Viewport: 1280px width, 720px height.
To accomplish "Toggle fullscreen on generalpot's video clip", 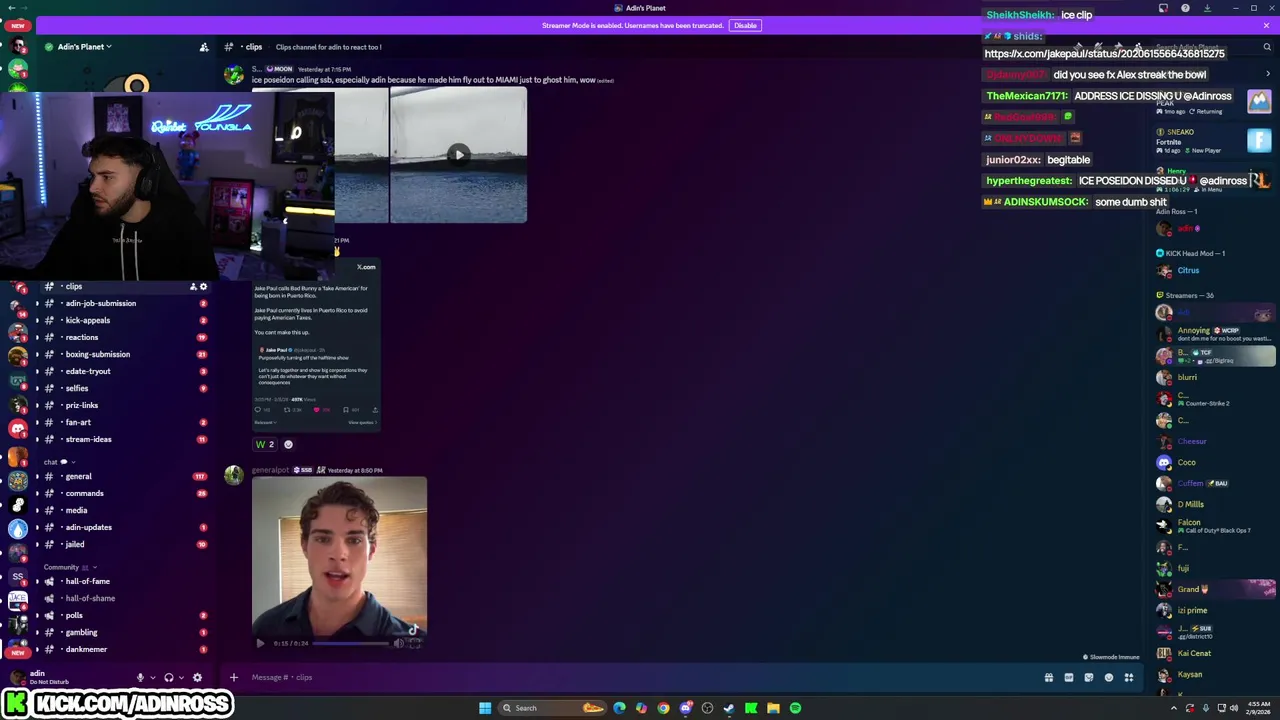I will [x=415, y=643].
